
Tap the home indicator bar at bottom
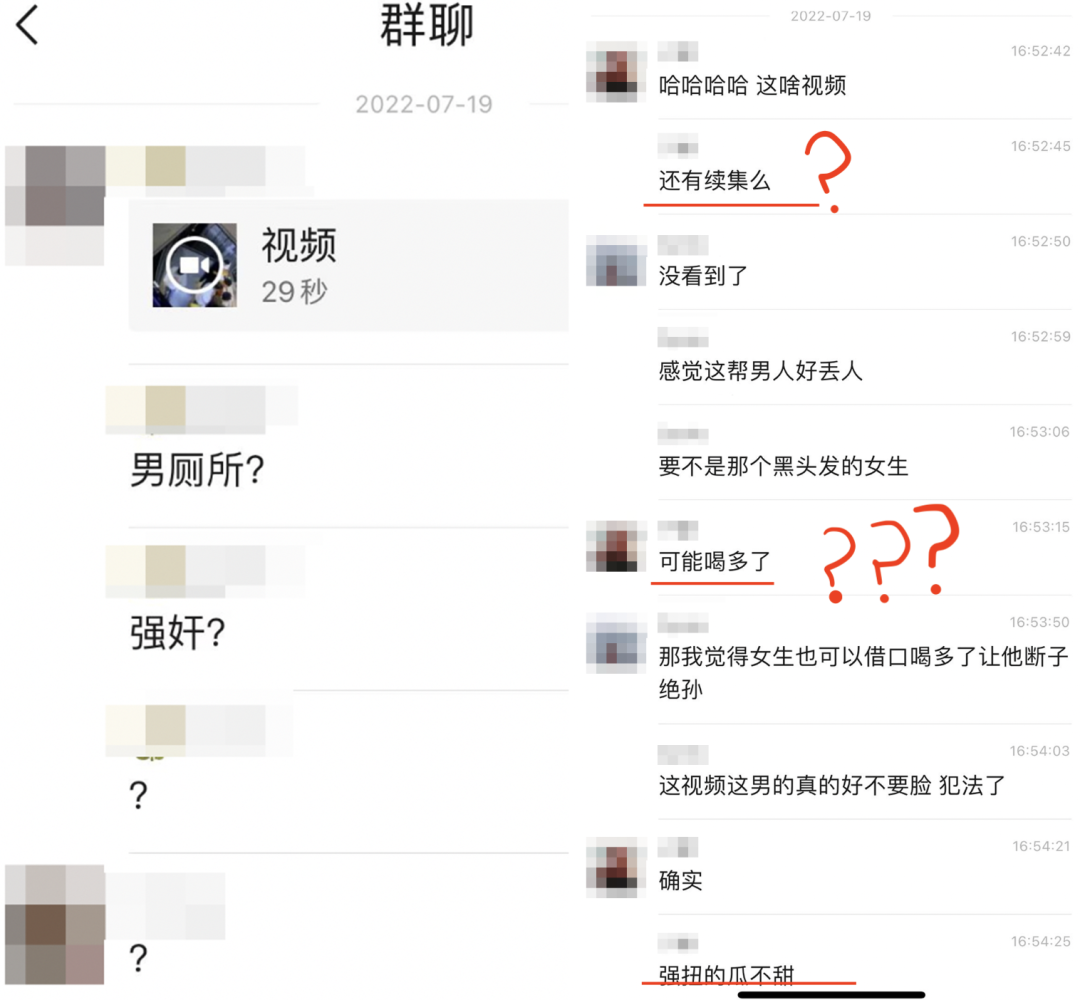tap(831, 994)
